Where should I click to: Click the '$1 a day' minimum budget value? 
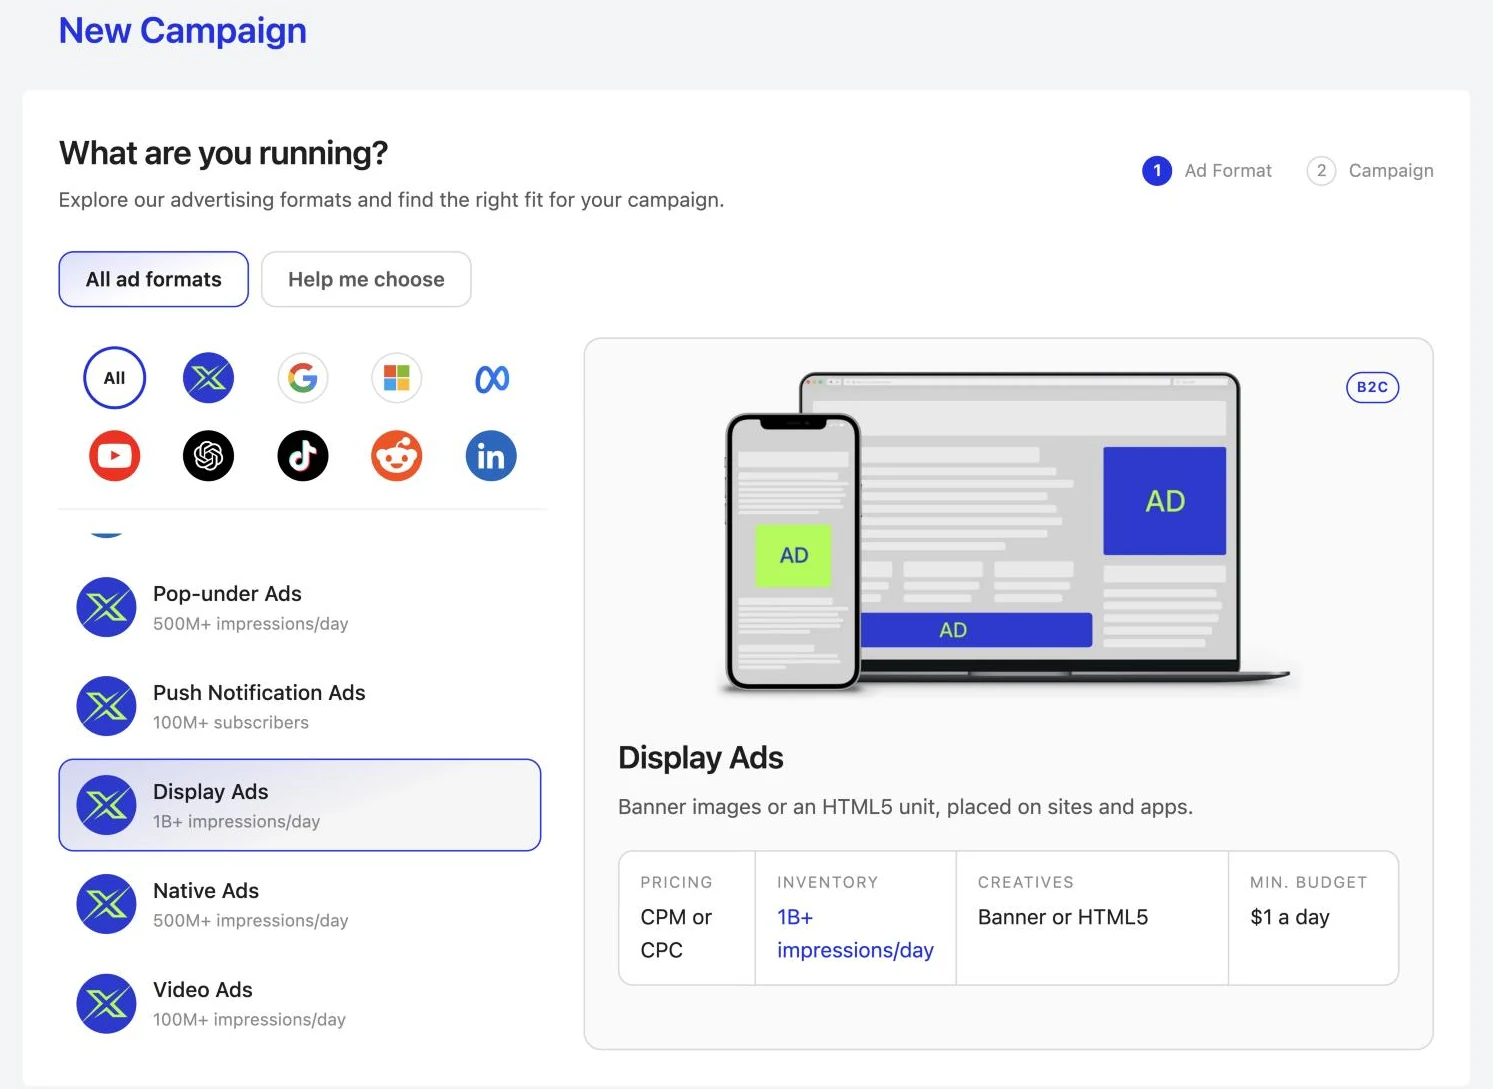point(1290,917)
